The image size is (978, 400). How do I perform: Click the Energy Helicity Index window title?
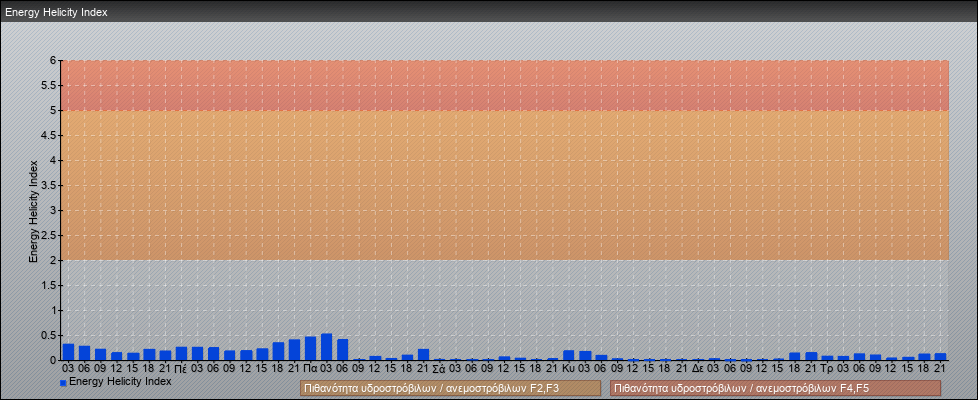(x=57, y=12)
